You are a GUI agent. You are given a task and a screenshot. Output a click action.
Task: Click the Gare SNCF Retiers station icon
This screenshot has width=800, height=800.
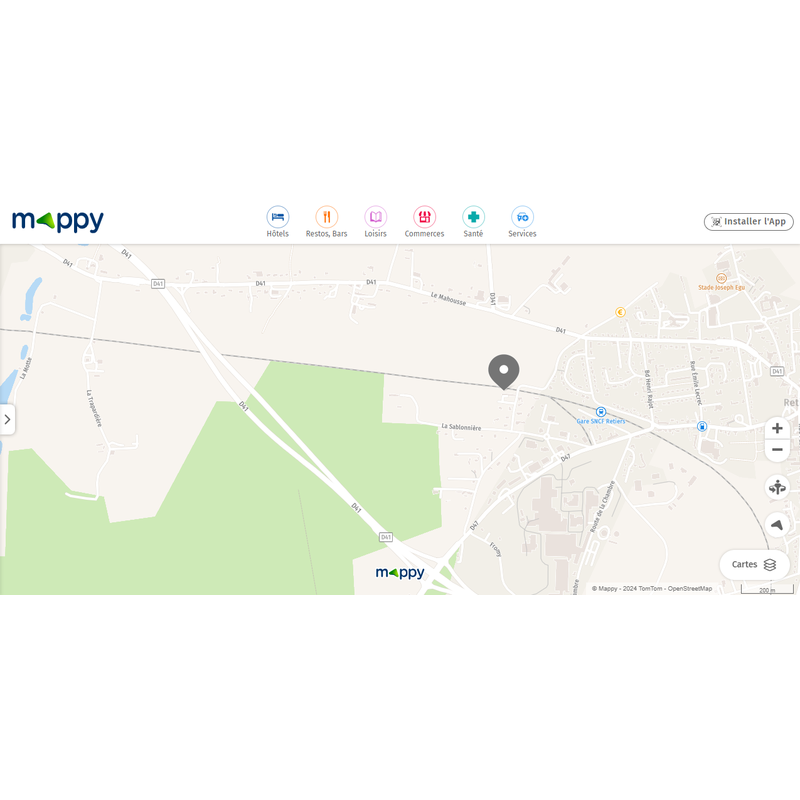coord(601,412)
